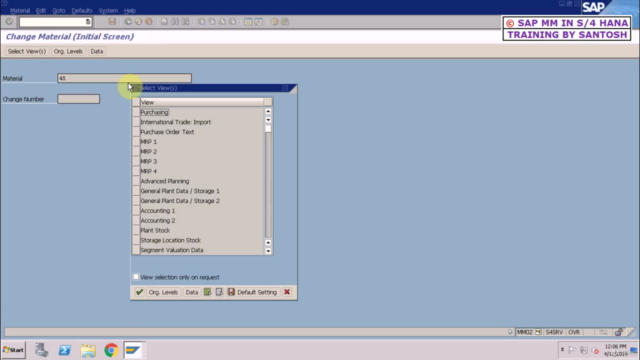This screenshot has height=360, width=640.
Task: Open the Windows Start button
Action: [x=13, y=350]
